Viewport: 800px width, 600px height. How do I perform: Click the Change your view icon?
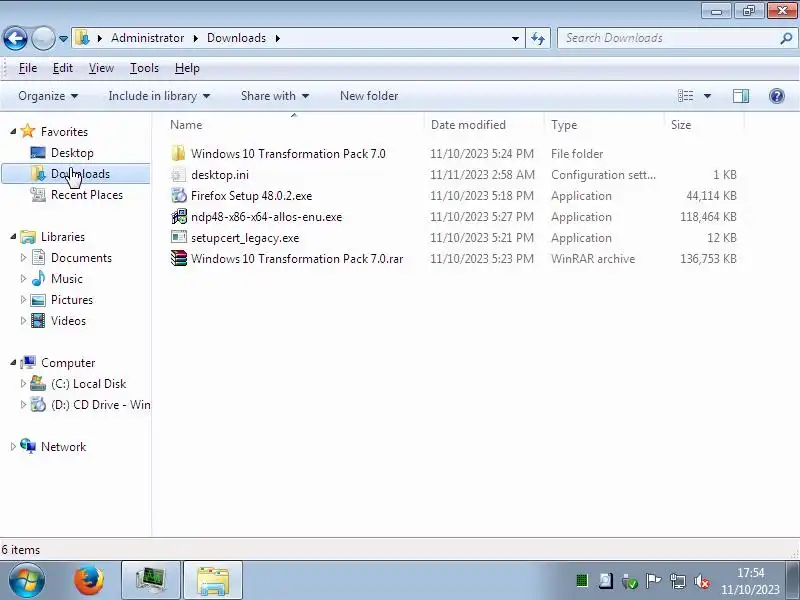[685, 96]
